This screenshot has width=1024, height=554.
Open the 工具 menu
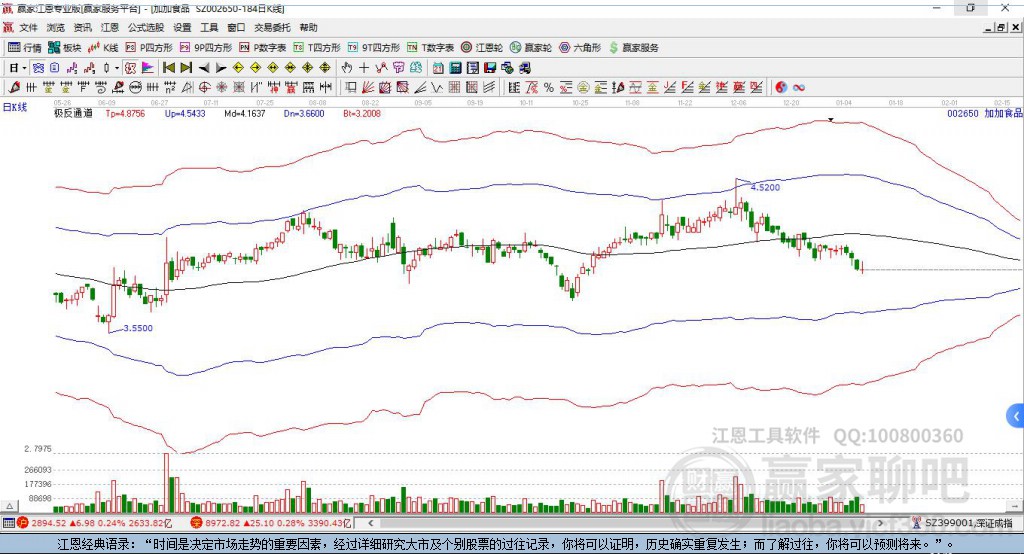pyautogui.click(x=209, y=27)
